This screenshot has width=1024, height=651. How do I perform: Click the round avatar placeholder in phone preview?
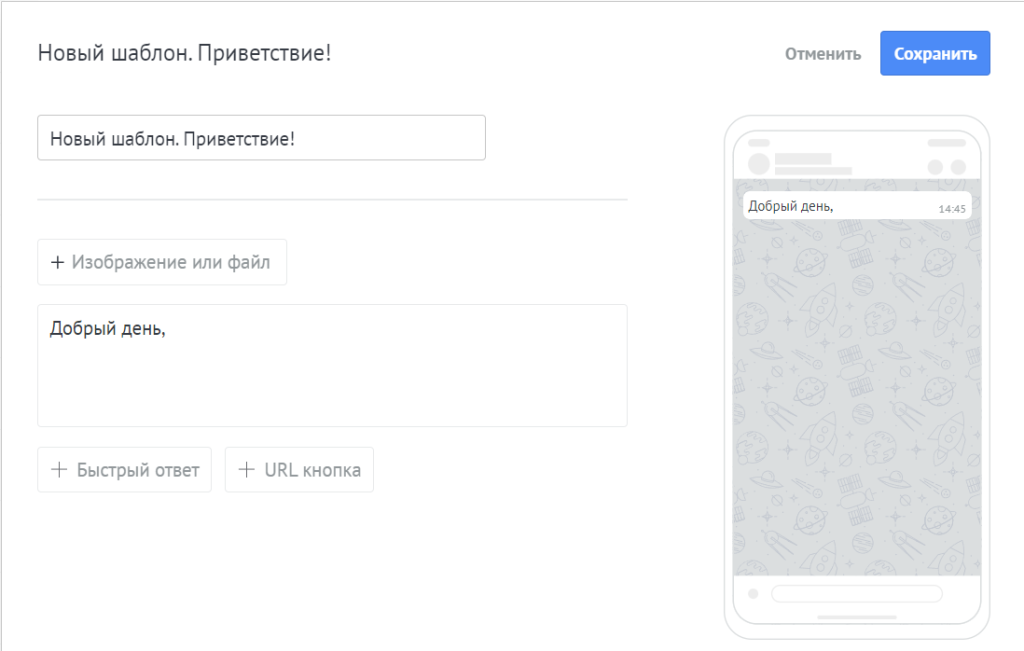(759, 164)
